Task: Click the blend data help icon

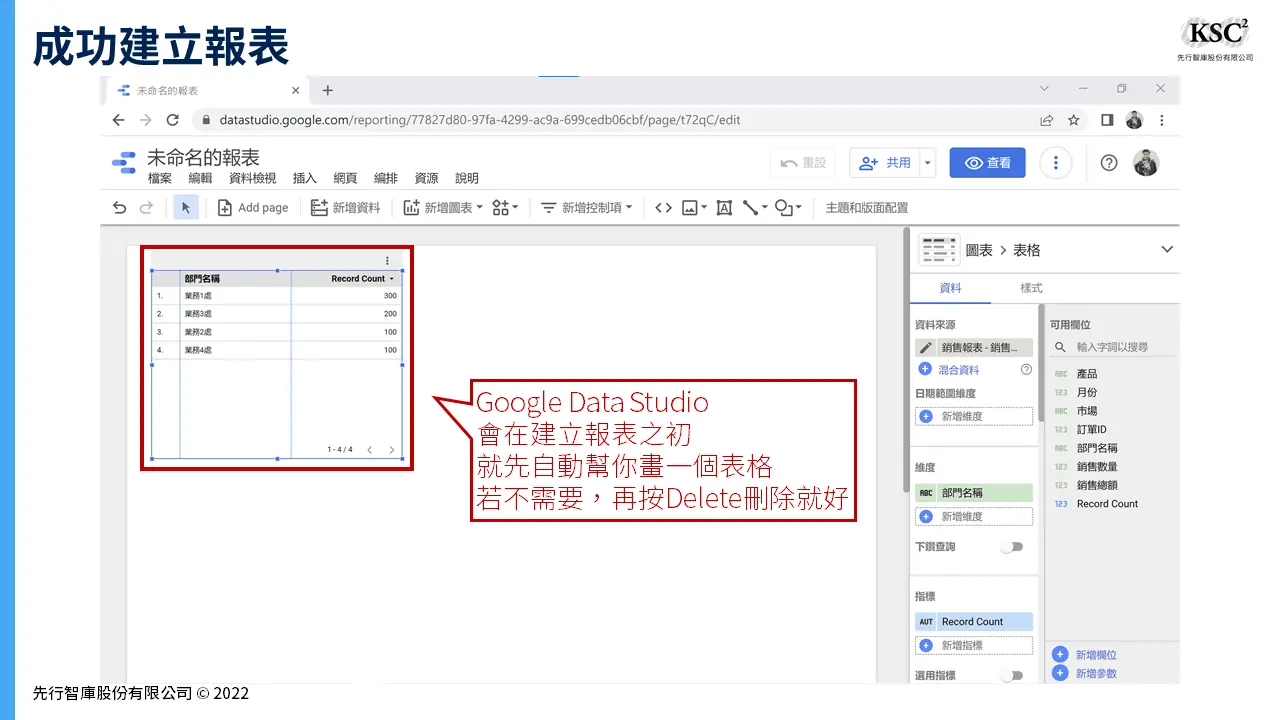Action: [1026, 370]
